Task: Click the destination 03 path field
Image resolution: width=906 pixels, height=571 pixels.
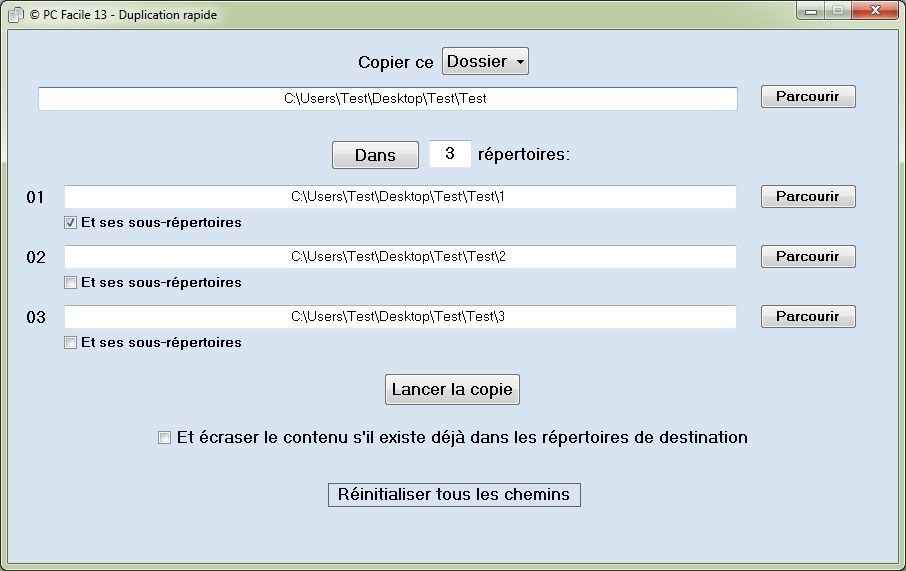Action: (x=400, y=317)
